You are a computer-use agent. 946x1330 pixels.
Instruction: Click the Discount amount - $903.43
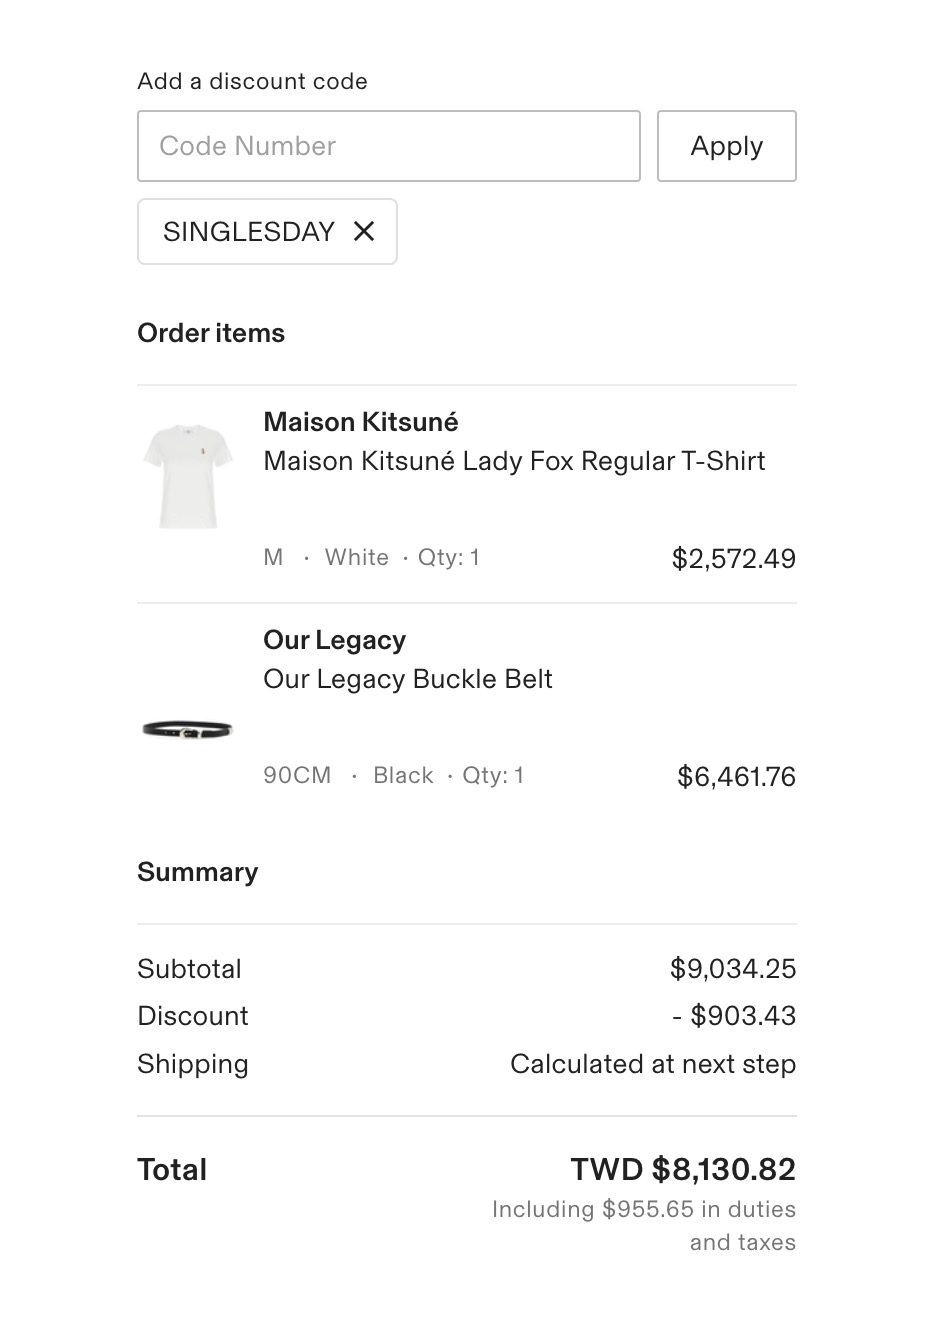click(734, 1016)
